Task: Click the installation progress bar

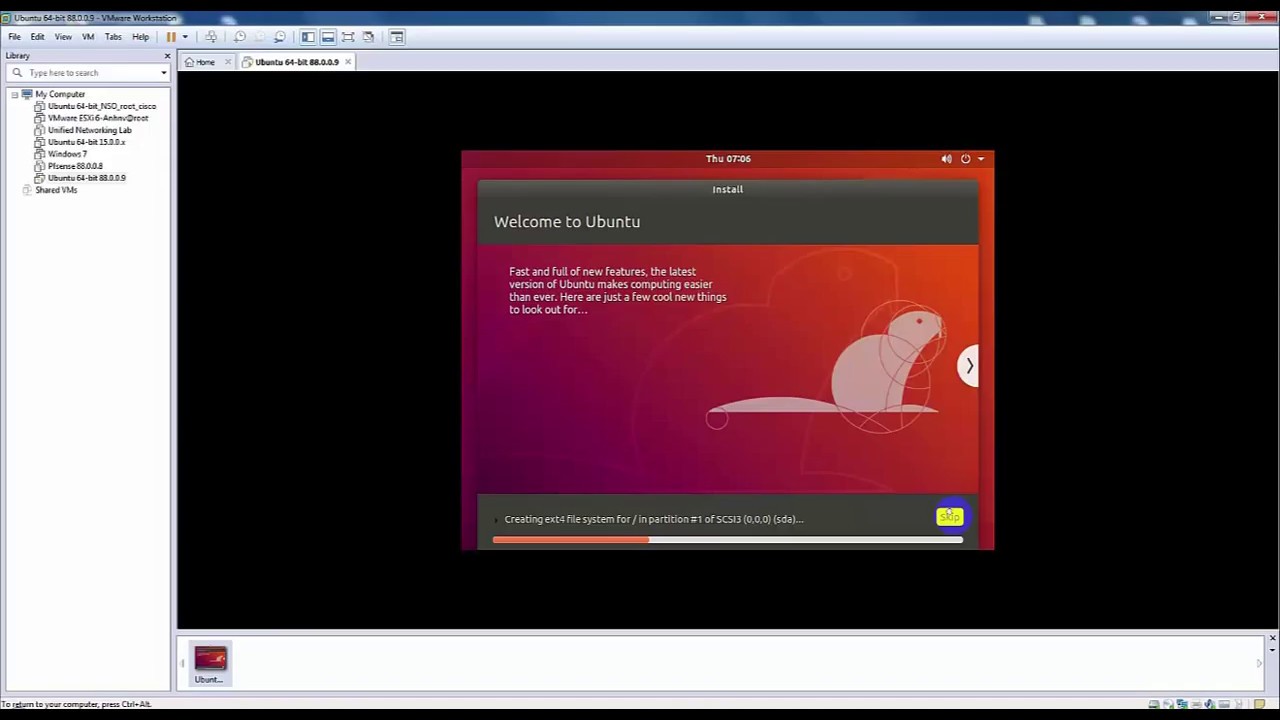Action: pyautogui.click(x=728, y=540)
